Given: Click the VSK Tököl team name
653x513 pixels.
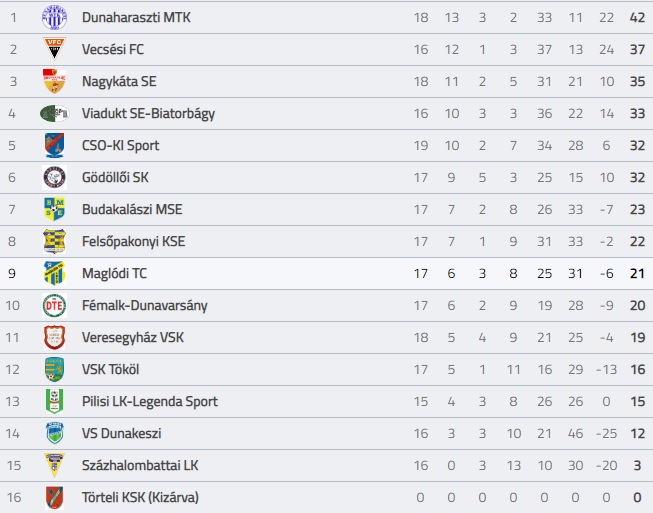Looking at the screenshot, I should 110,369.
